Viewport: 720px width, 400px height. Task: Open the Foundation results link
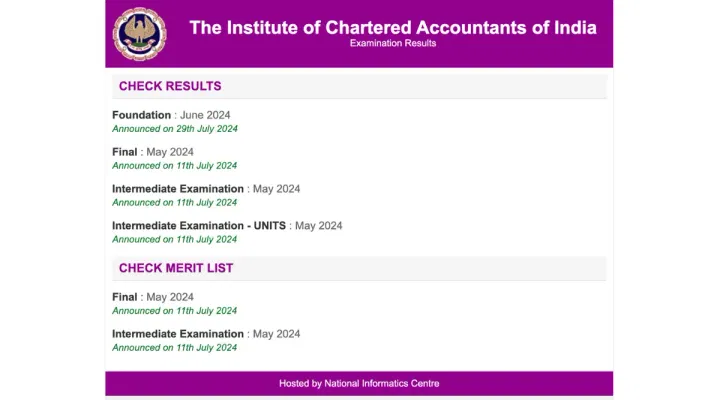141,115
